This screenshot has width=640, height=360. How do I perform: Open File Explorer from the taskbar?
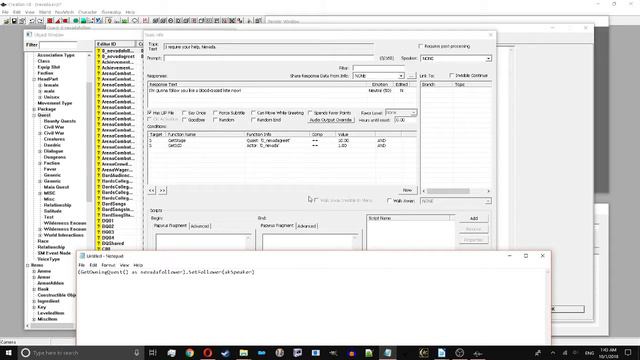[244, 353]
